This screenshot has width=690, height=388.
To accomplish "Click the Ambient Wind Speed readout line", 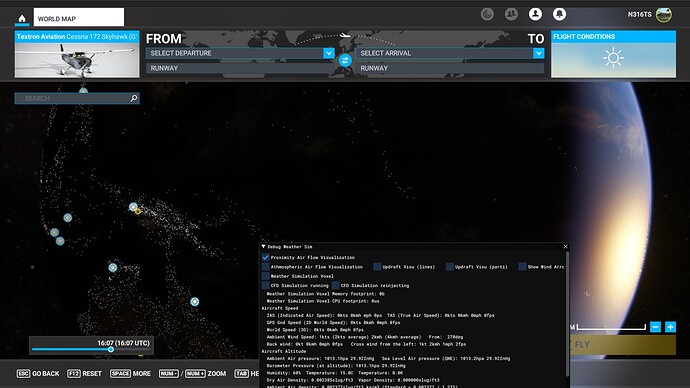I will click(x=365, y=337).
